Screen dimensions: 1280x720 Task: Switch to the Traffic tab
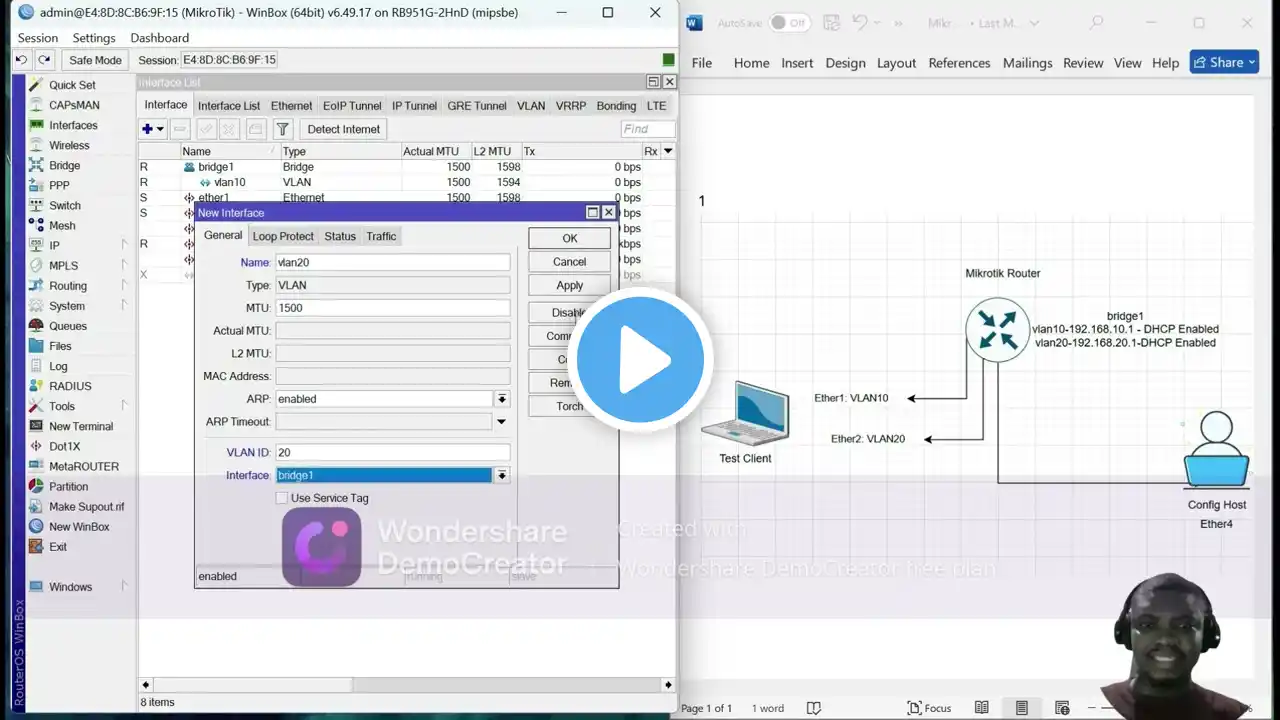point(381,236)
